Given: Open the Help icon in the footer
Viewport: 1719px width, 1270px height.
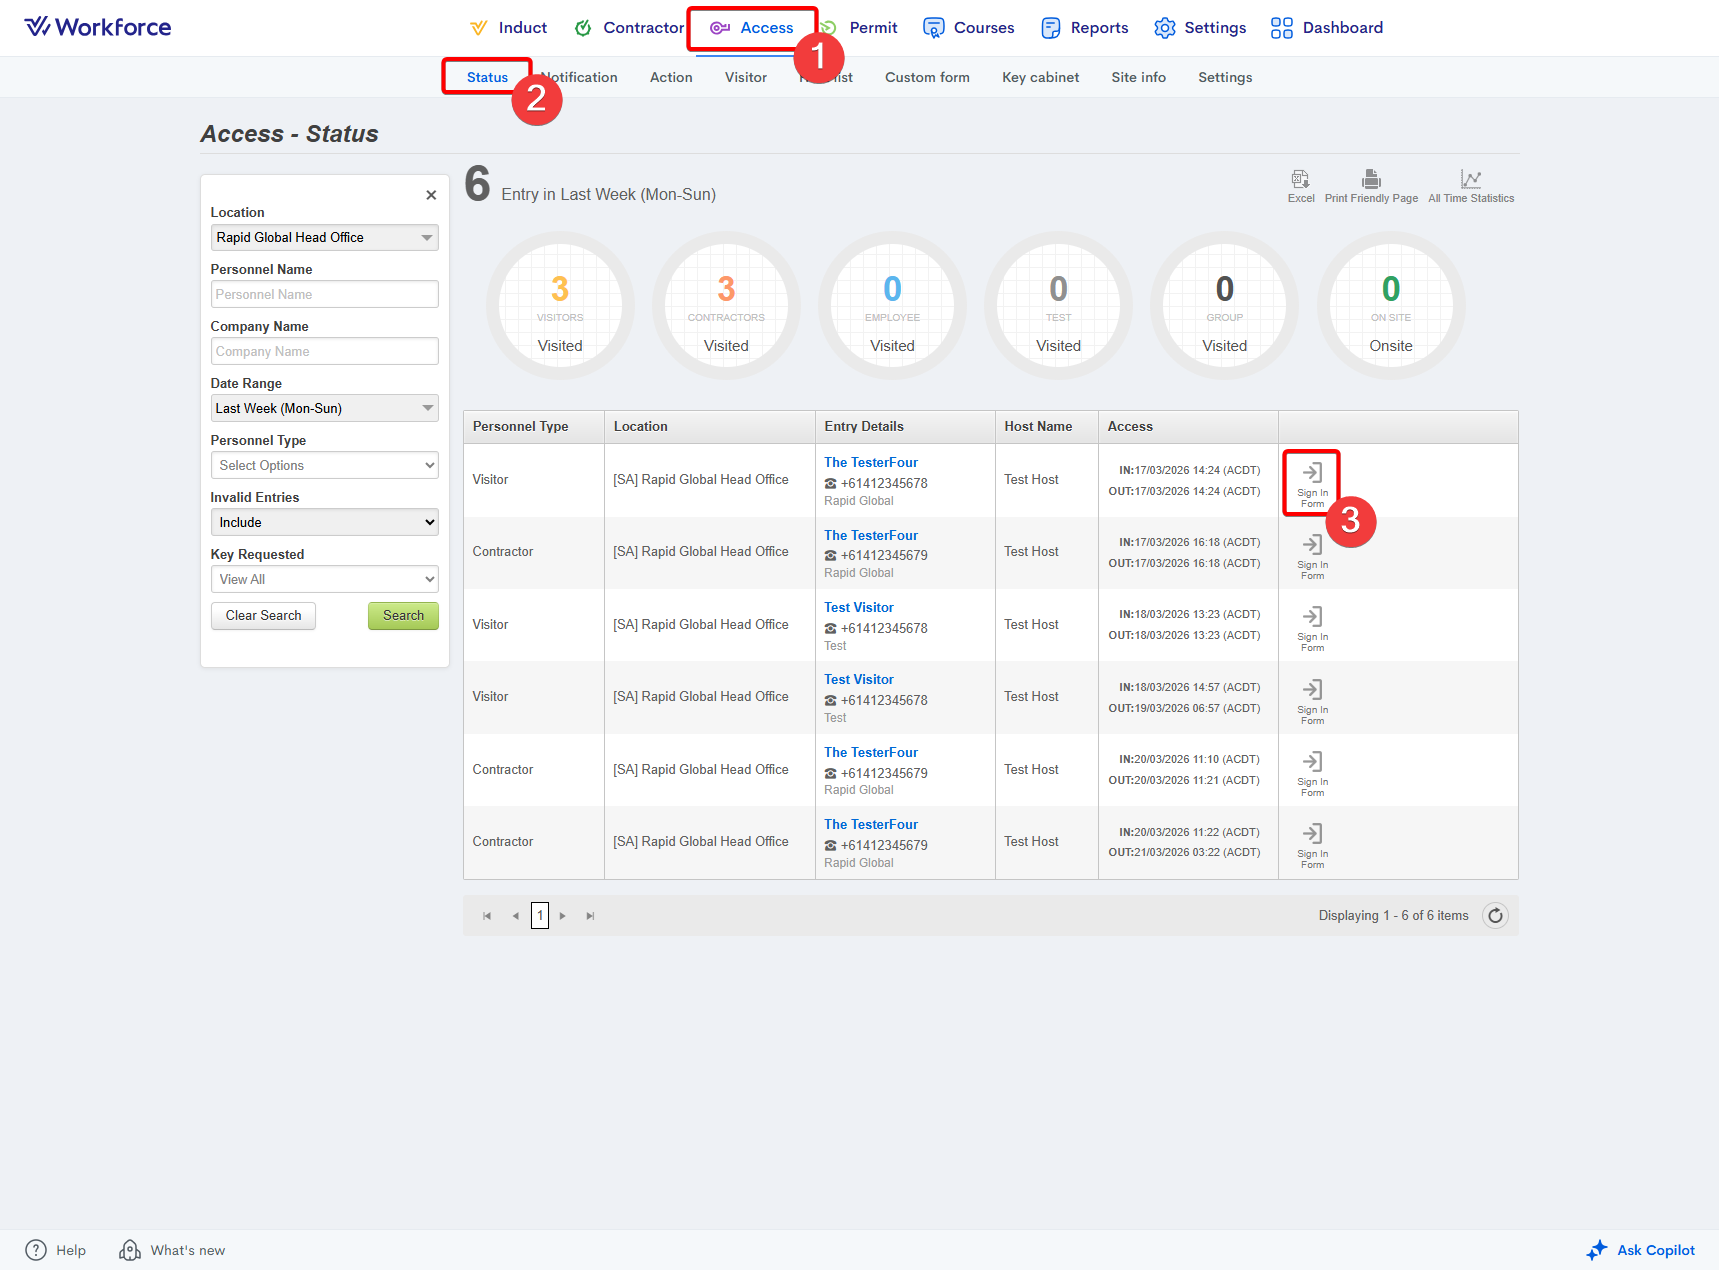Looking at the screenshot, I should [x=36, y=1250].
